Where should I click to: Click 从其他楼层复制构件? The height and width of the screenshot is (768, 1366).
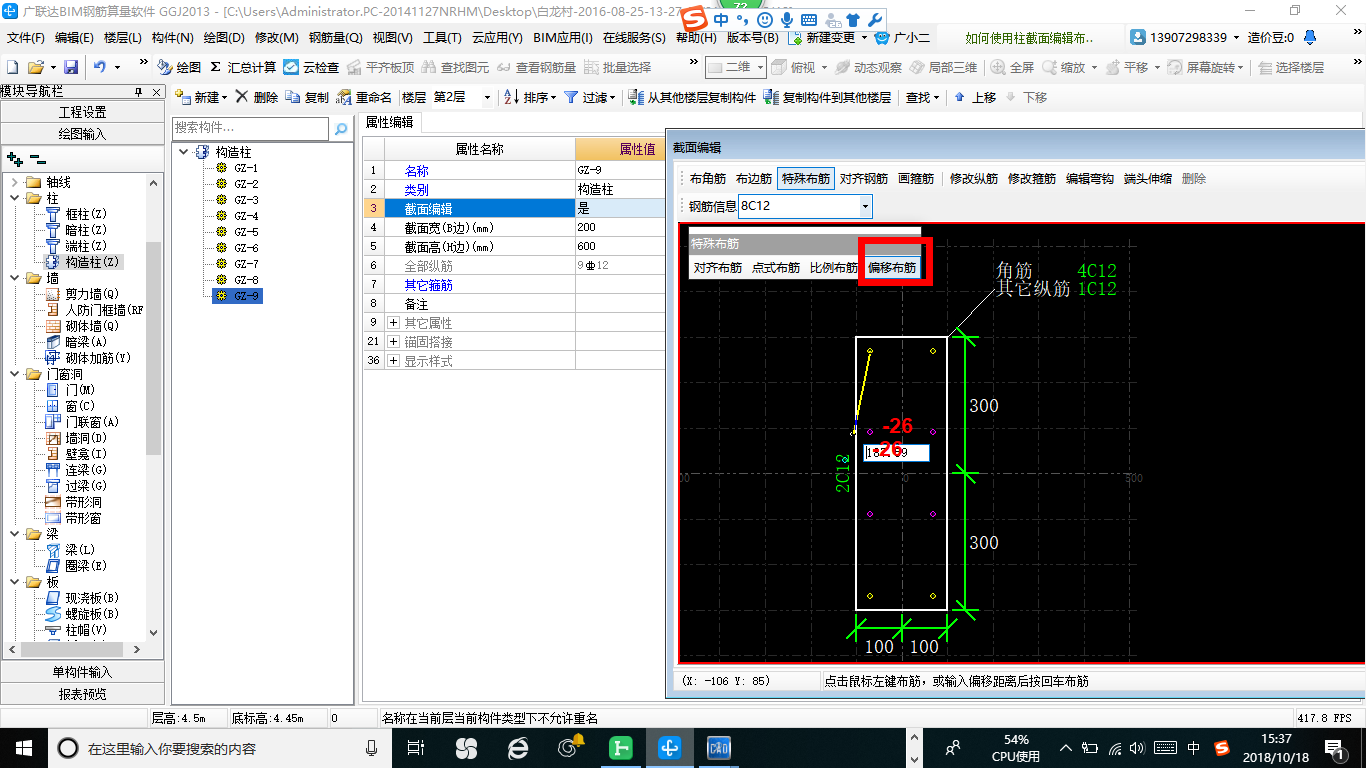point(692,97)
